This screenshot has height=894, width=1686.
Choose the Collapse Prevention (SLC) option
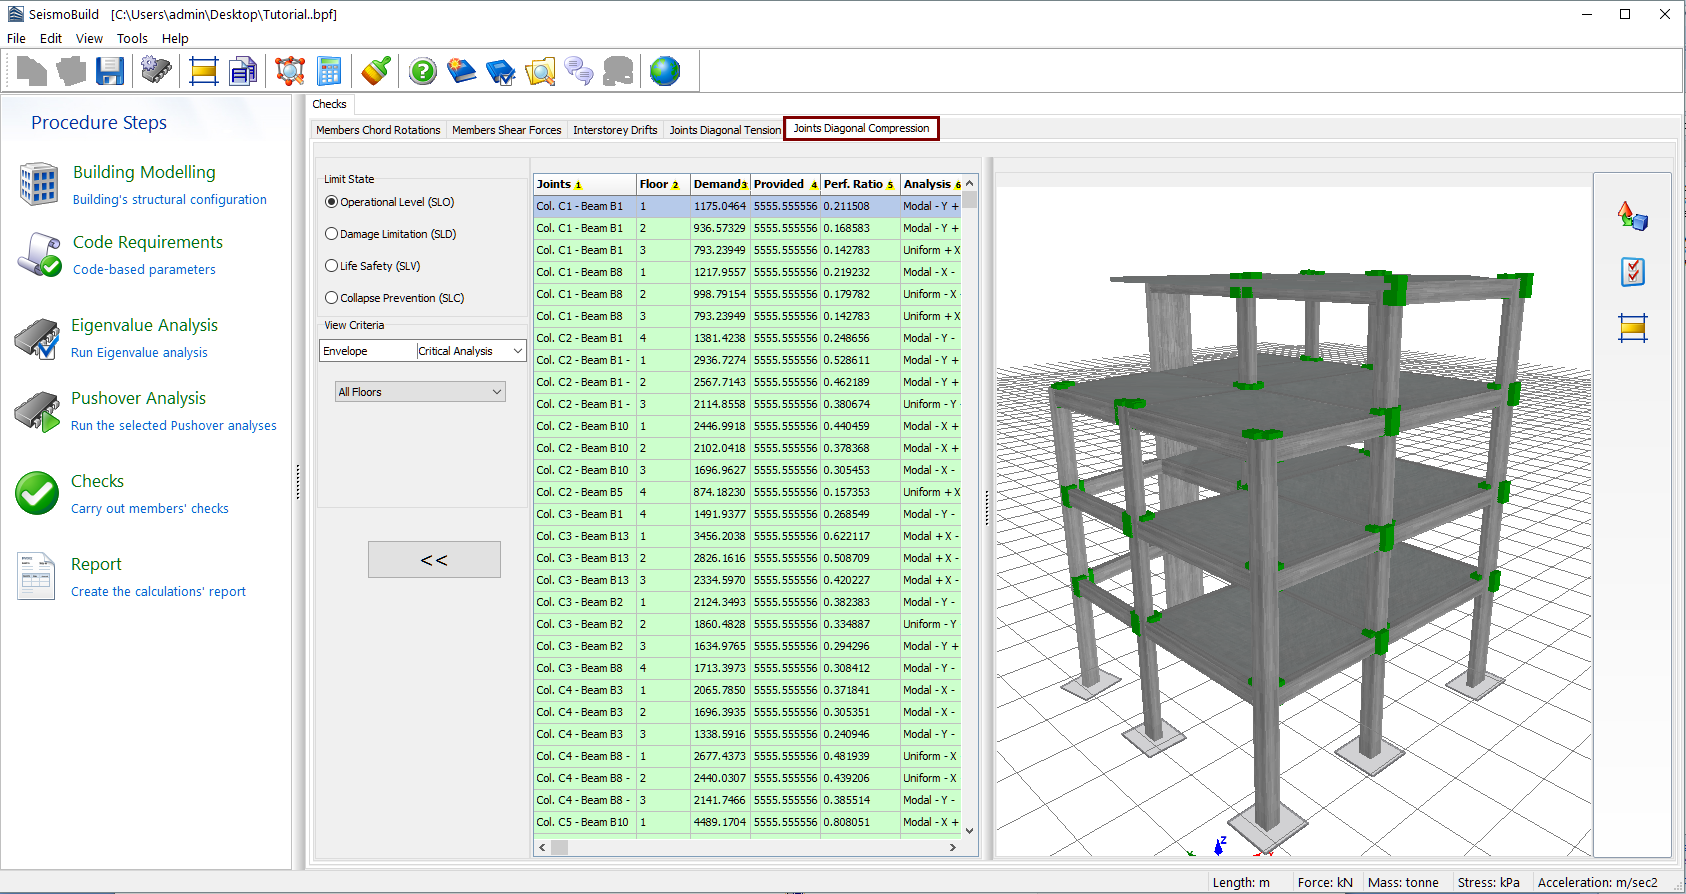coord(332,298)
